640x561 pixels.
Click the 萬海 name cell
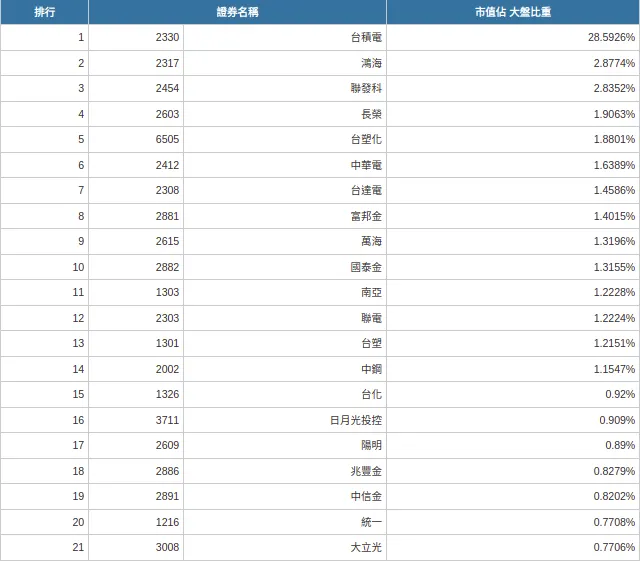(285, 241)
